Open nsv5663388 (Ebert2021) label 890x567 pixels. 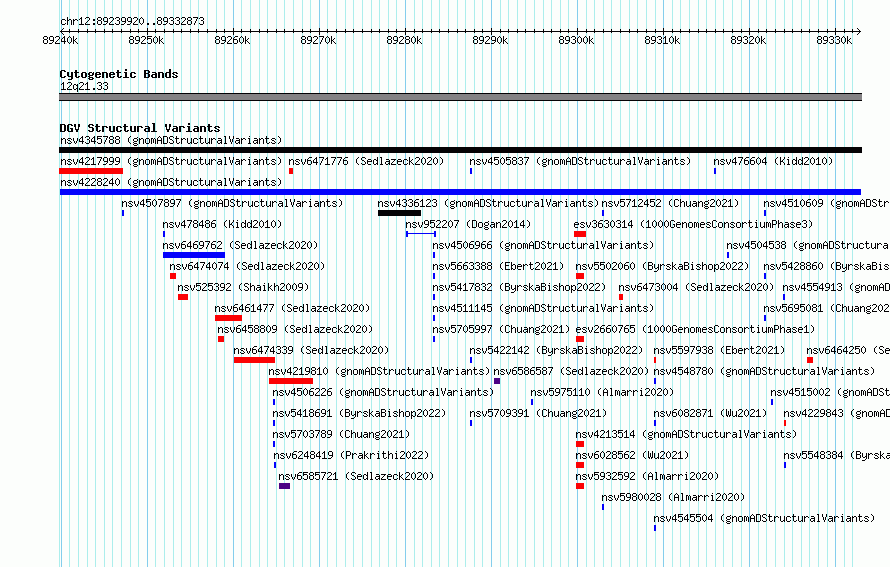coord(498,266)
